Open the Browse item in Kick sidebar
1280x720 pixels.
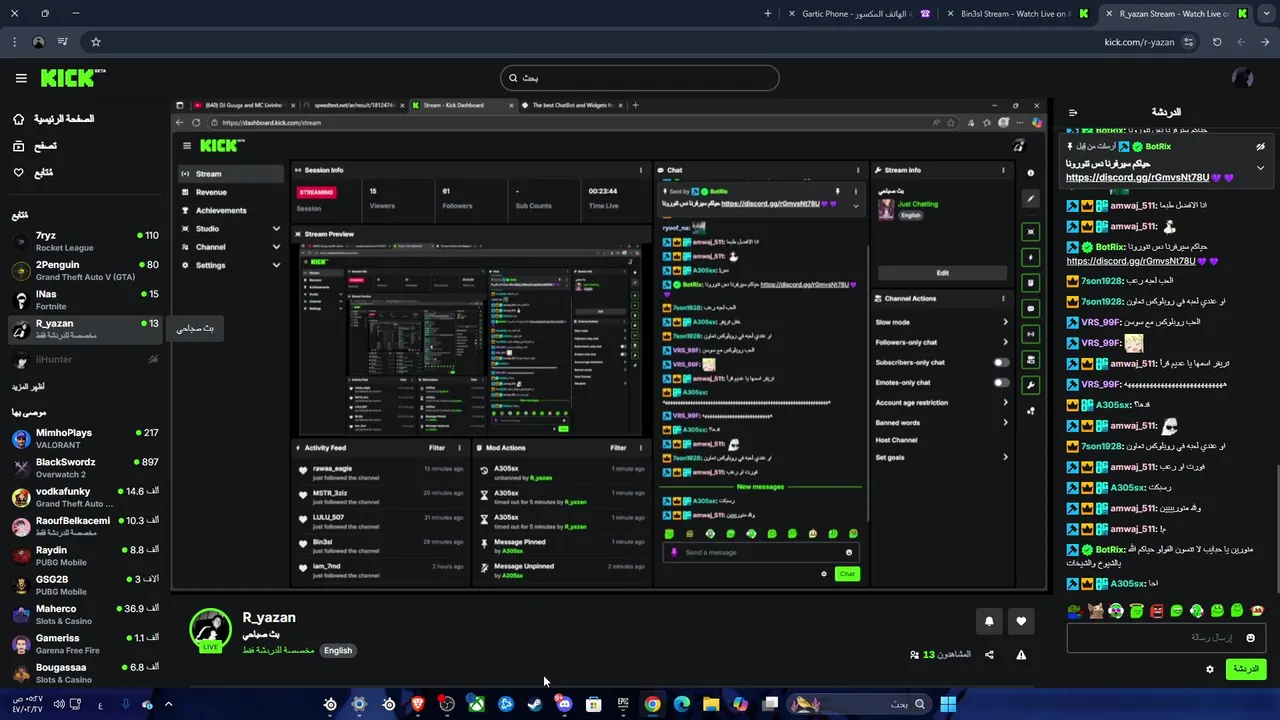pos(35,146)
